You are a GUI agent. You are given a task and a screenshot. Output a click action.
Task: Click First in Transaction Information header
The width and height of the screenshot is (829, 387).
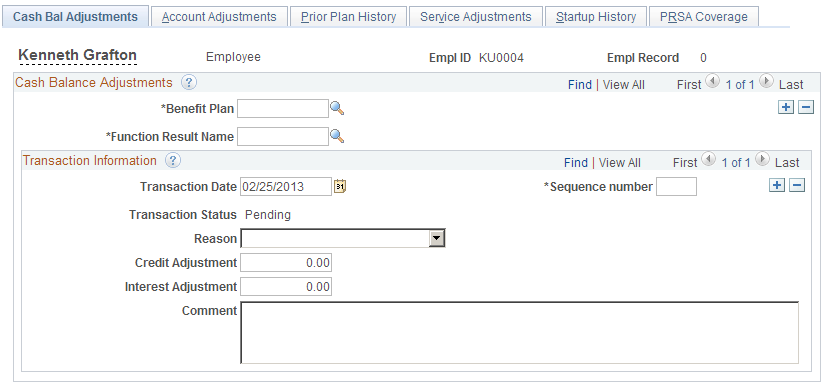(x=685, y=163)
